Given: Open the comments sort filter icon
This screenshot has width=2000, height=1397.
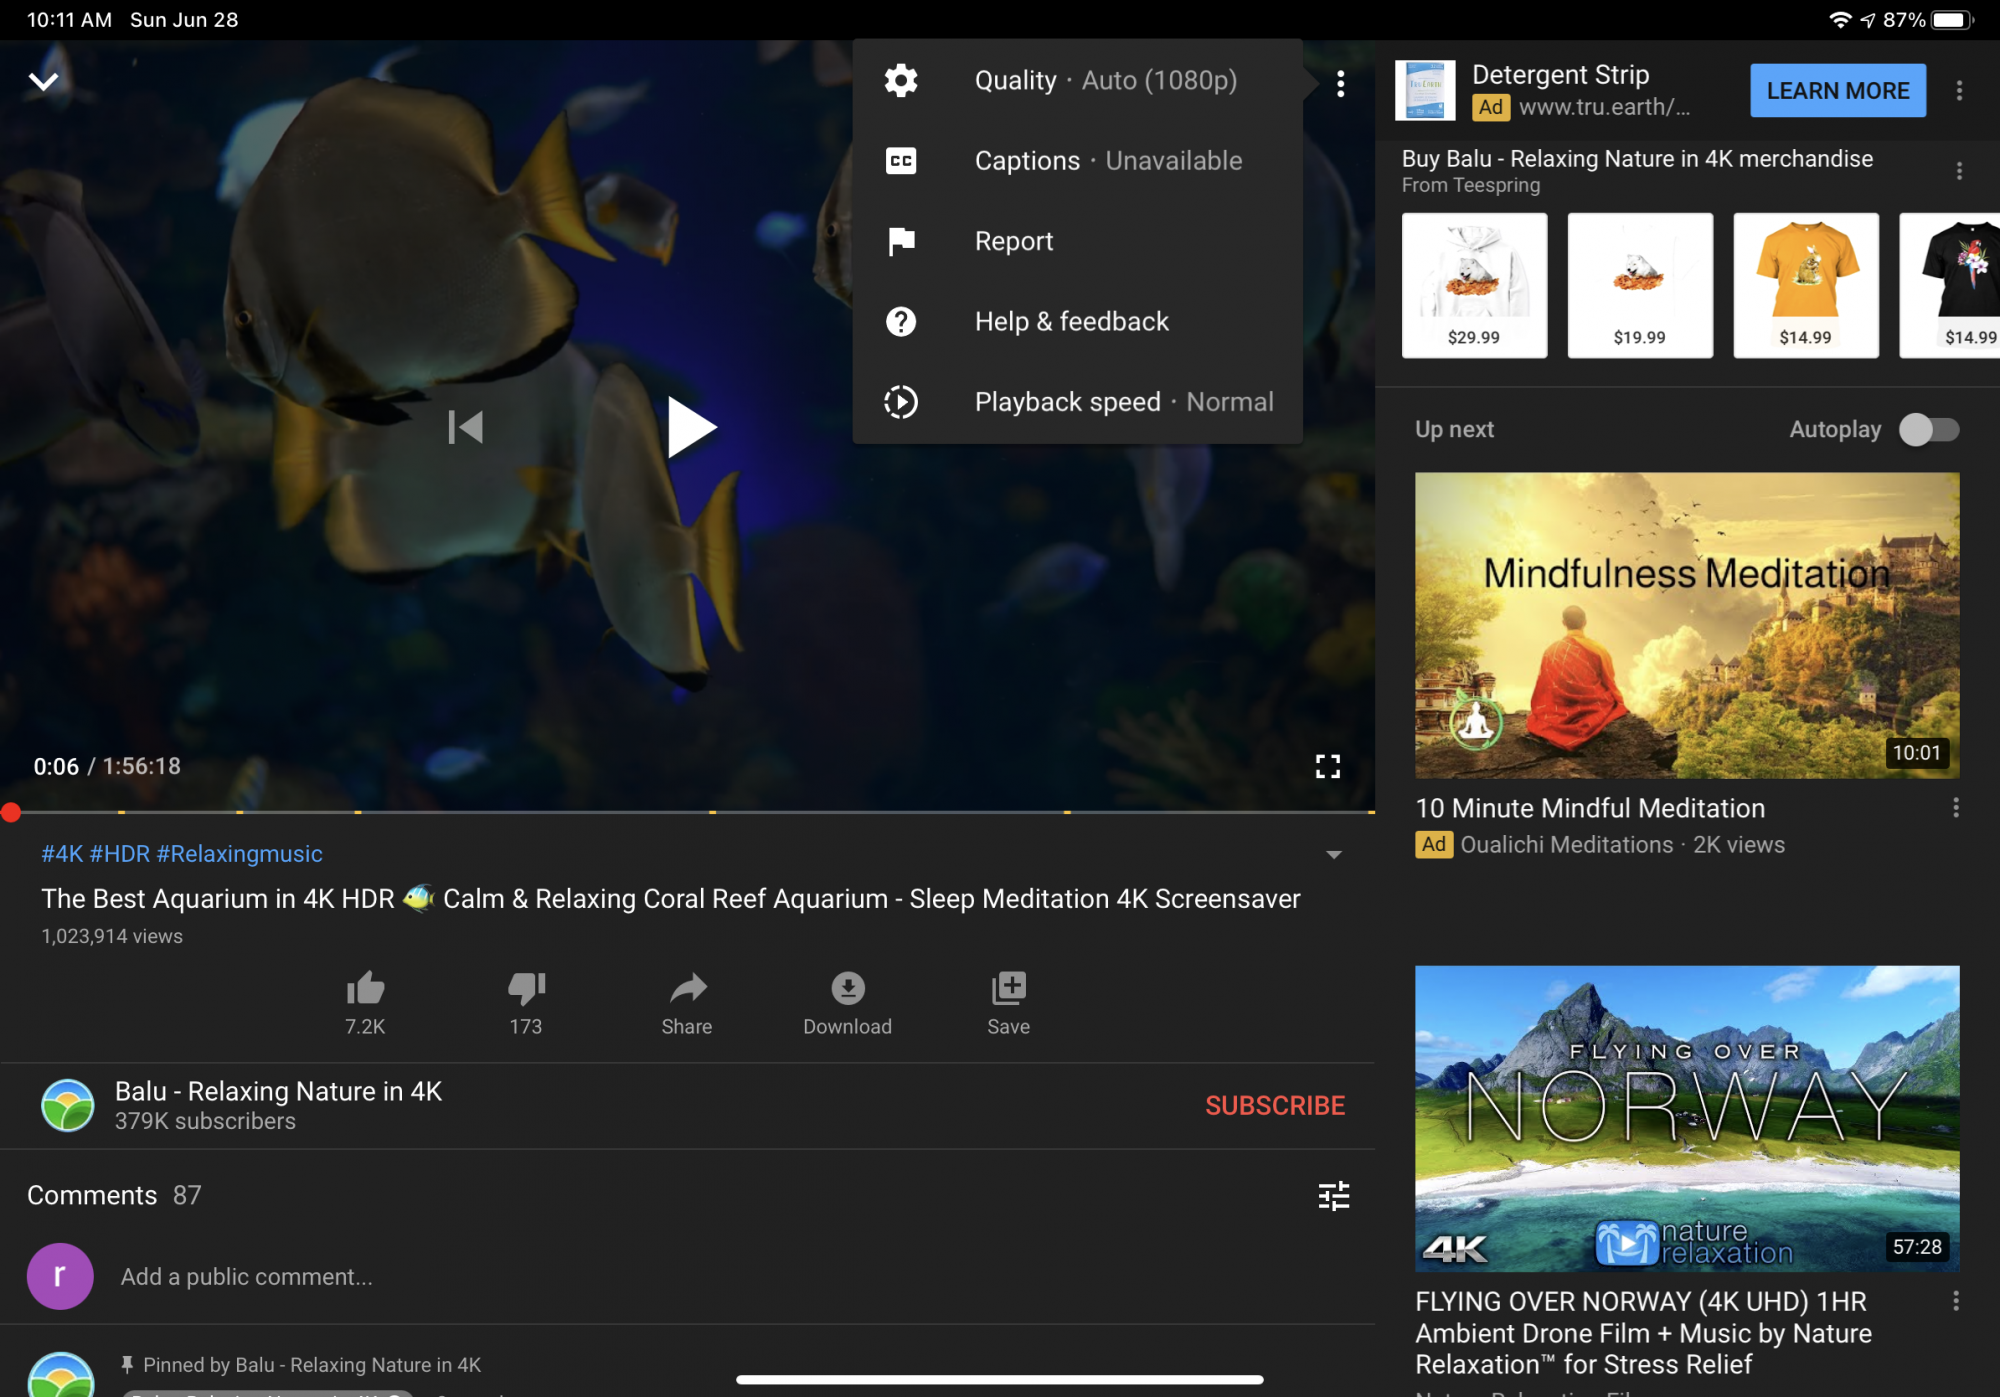Looking at the screenshot, I should pos(1333,1195).
